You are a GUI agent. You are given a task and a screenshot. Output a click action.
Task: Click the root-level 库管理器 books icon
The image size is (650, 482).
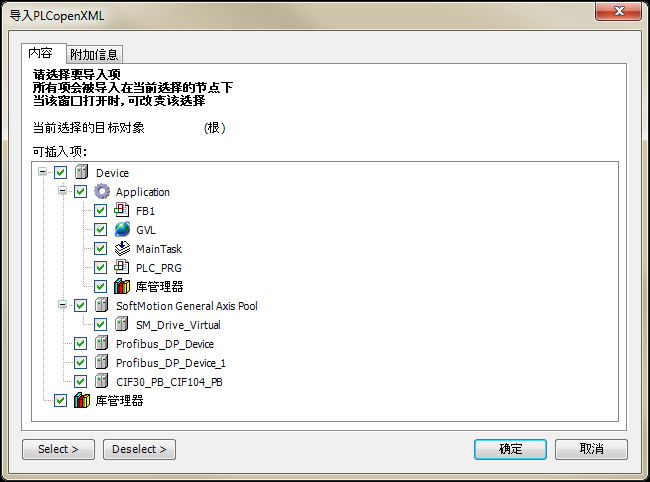(82, 400)
